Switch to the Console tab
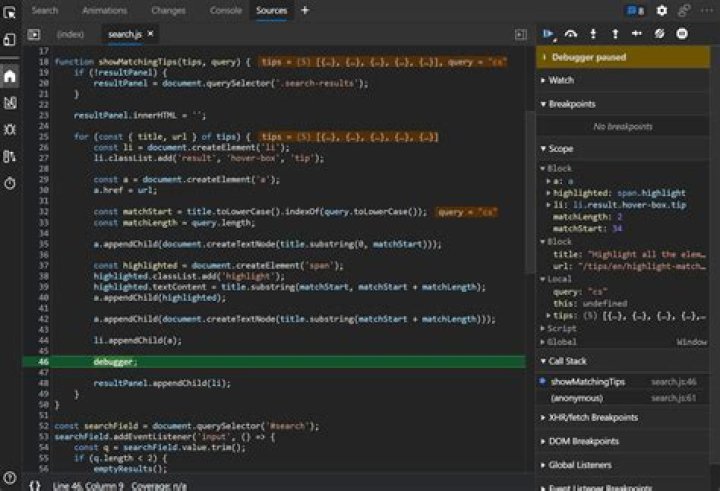Image resolution: width=720 pixels, height=491 pixels. pyautogui.click(x=225, y=10)
